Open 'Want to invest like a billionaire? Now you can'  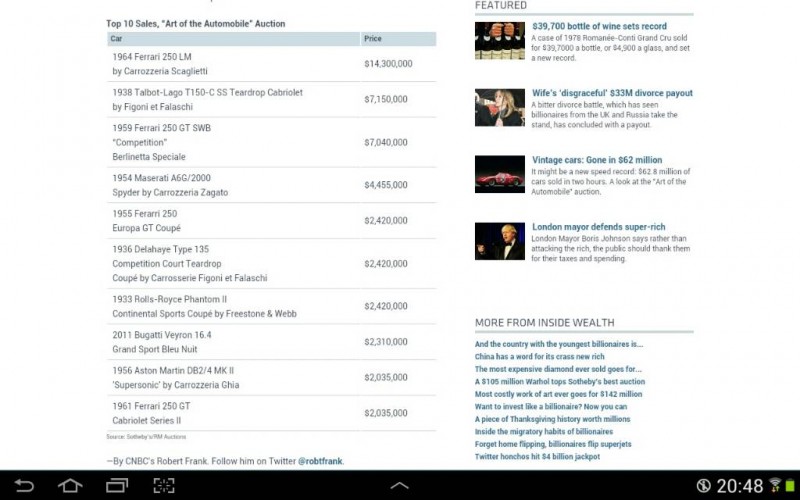coord(551,406)
